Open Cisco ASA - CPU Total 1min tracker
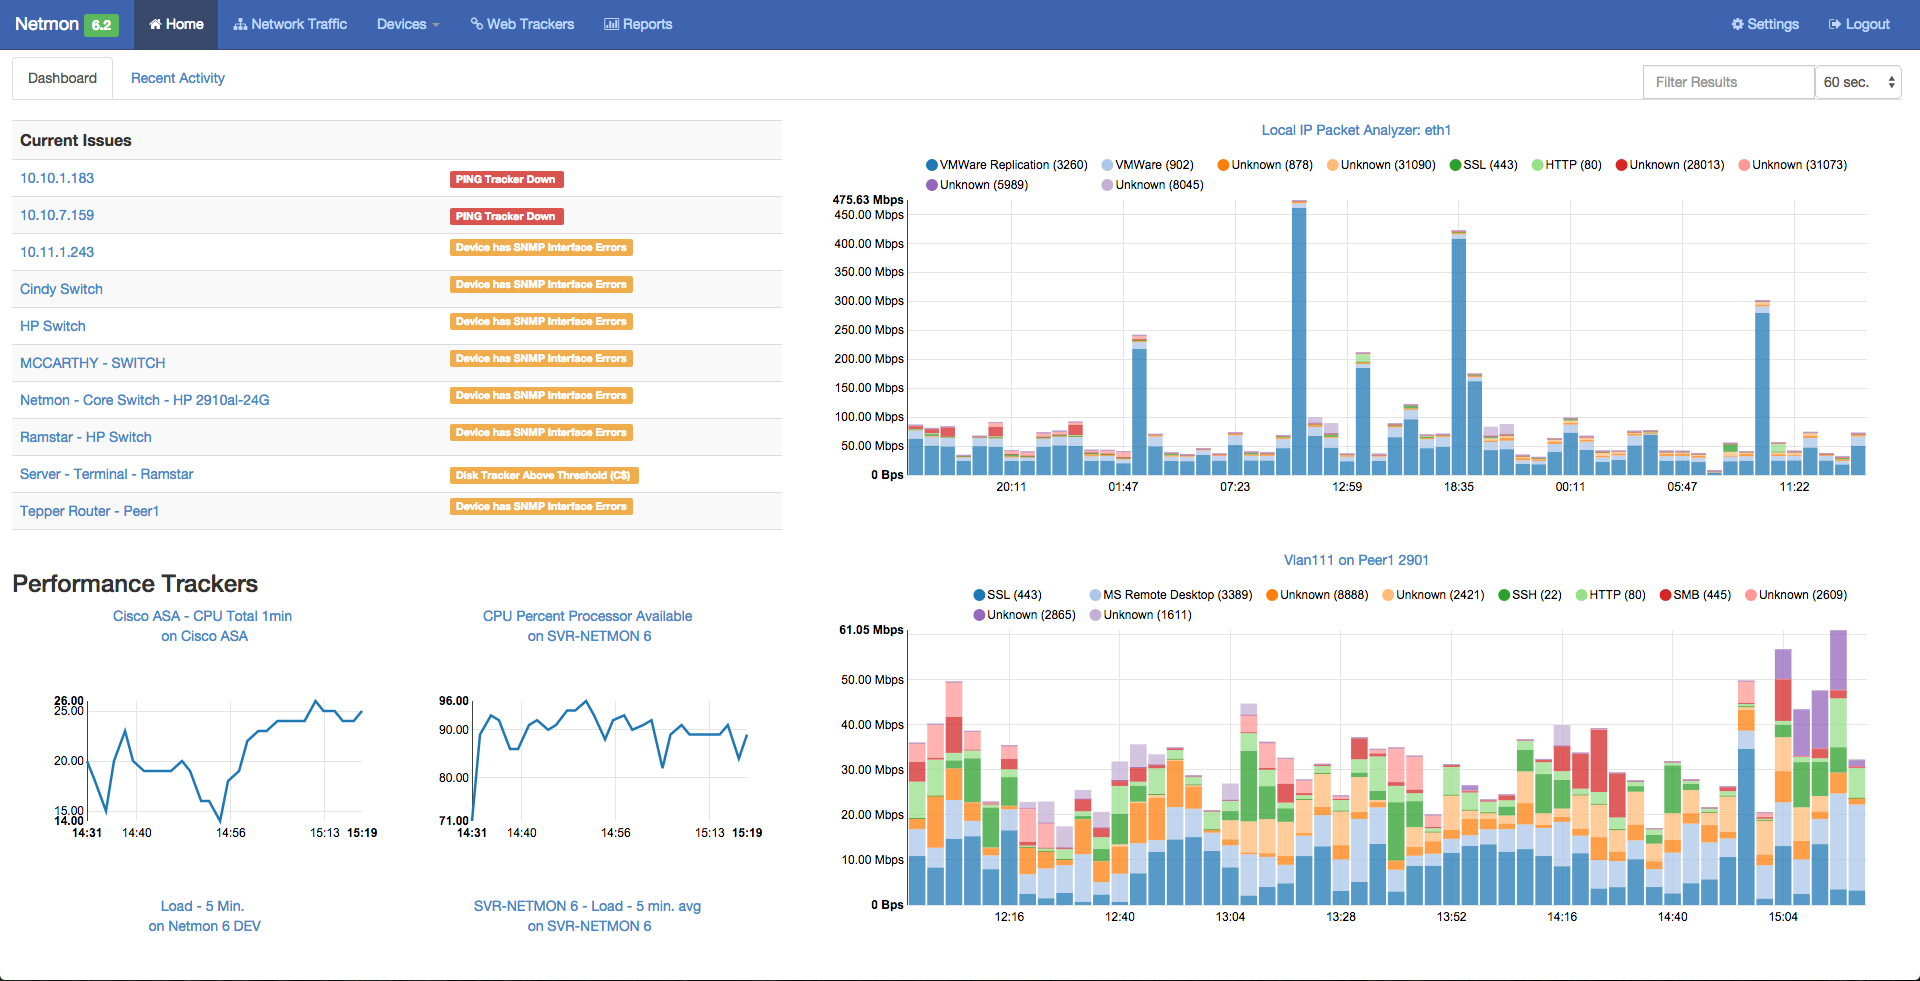The width and height of the screenshot is (1920, 981). (x=203, y=626)
